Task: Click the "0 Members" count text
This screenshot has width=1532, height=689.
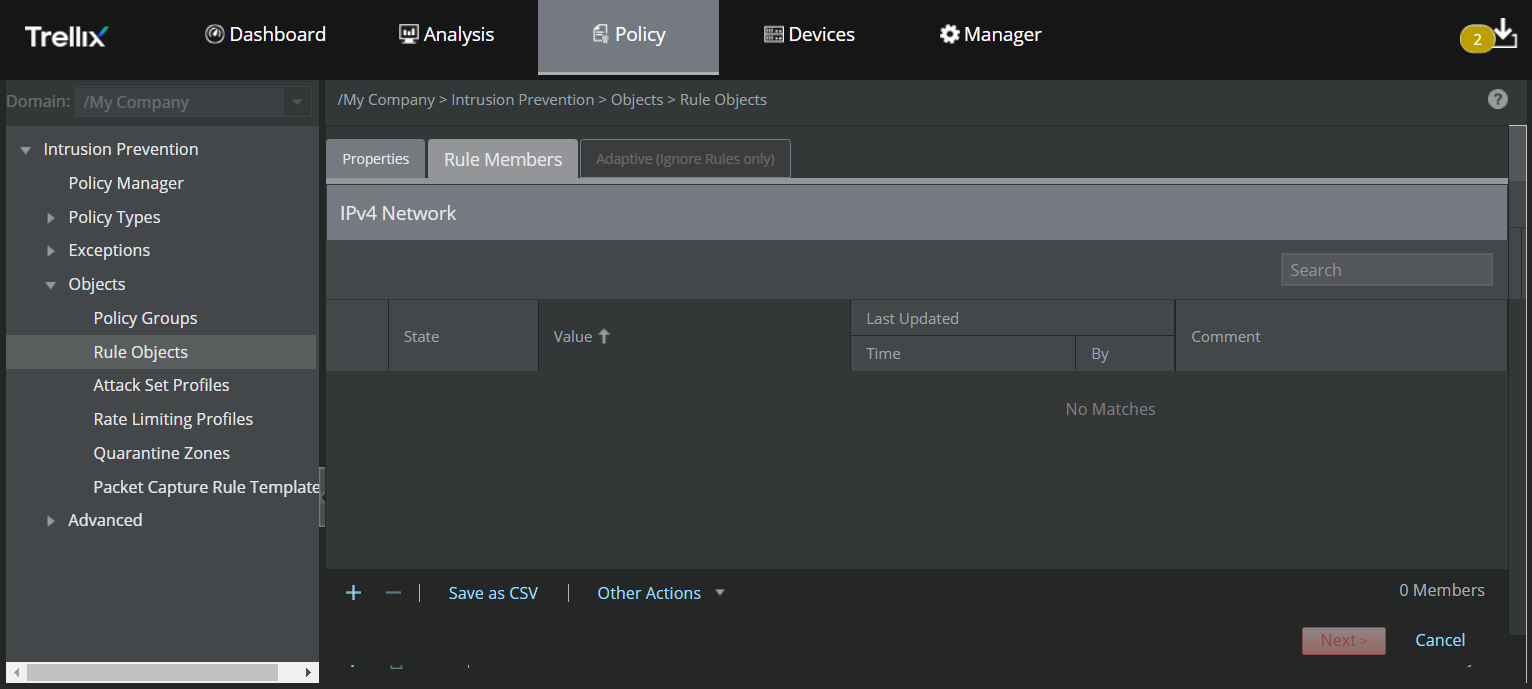Action: point(1442,590)
